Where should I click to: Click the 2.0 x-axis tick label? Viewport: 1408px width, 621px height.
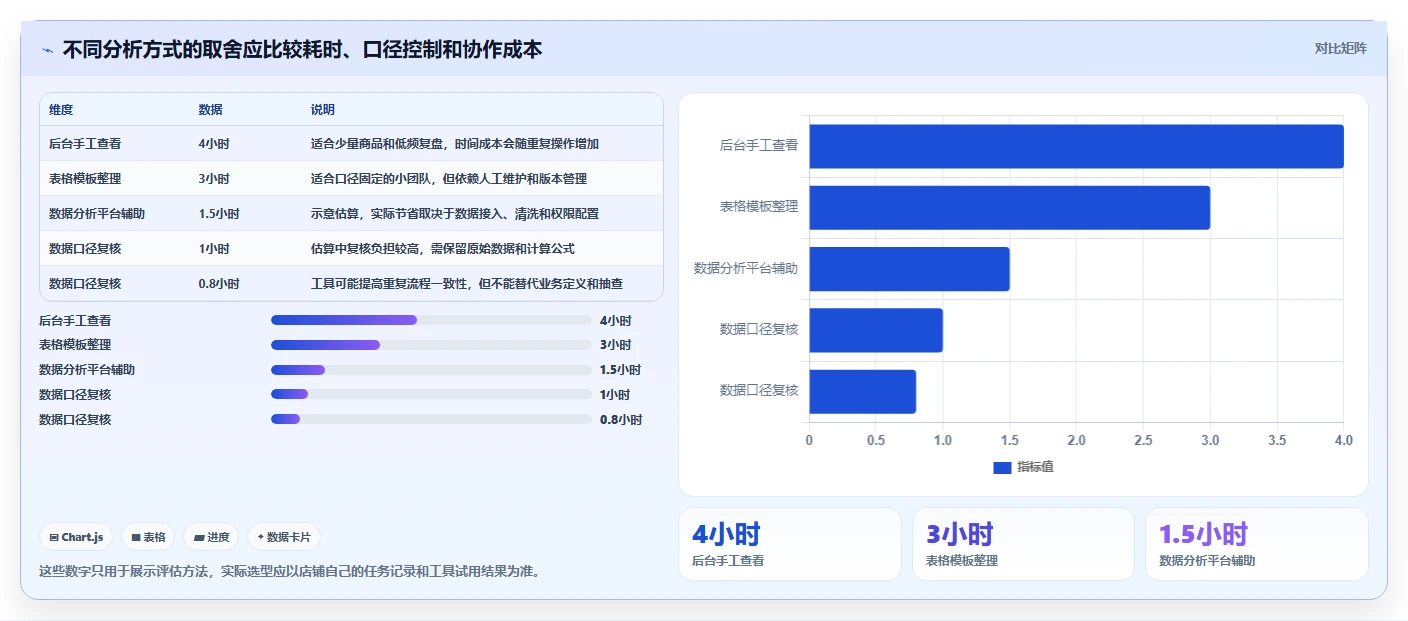1076,441
